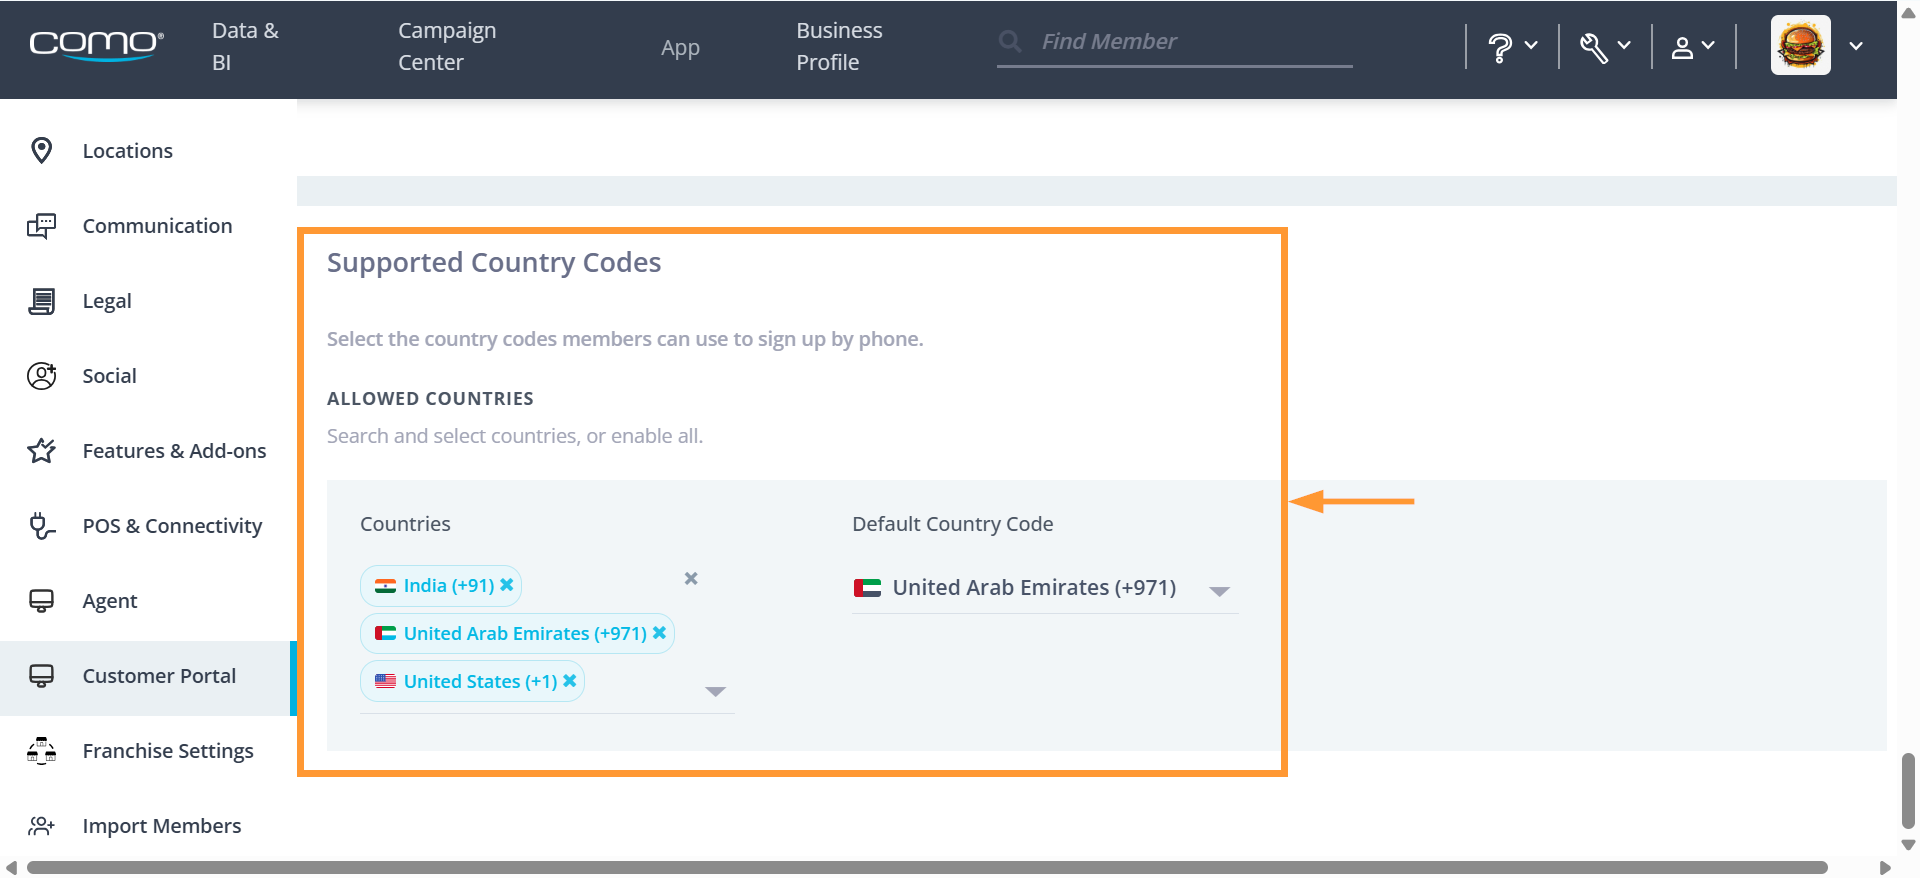Remove United Arab Emirates (+971) tag

[659, 633]
